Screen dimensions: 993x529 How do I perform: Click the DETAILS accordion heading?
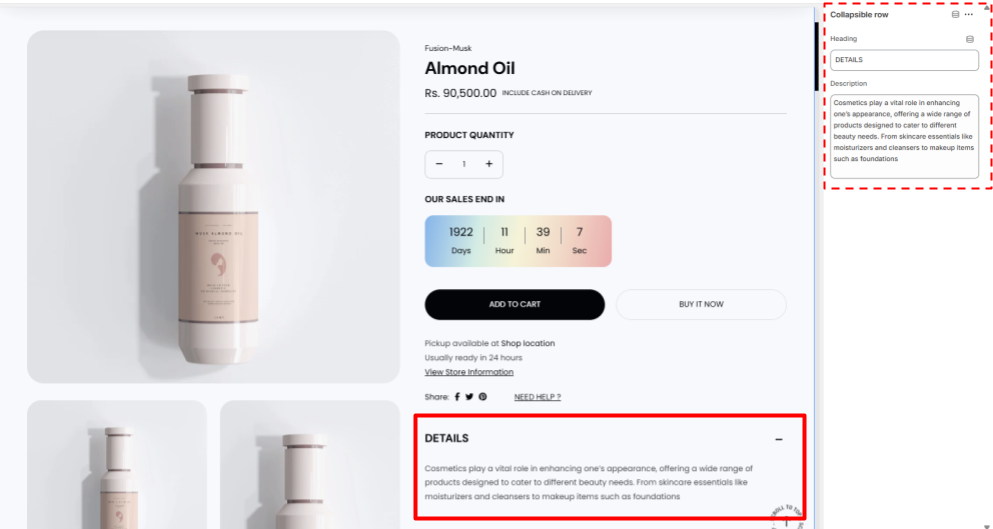point(447,438)
